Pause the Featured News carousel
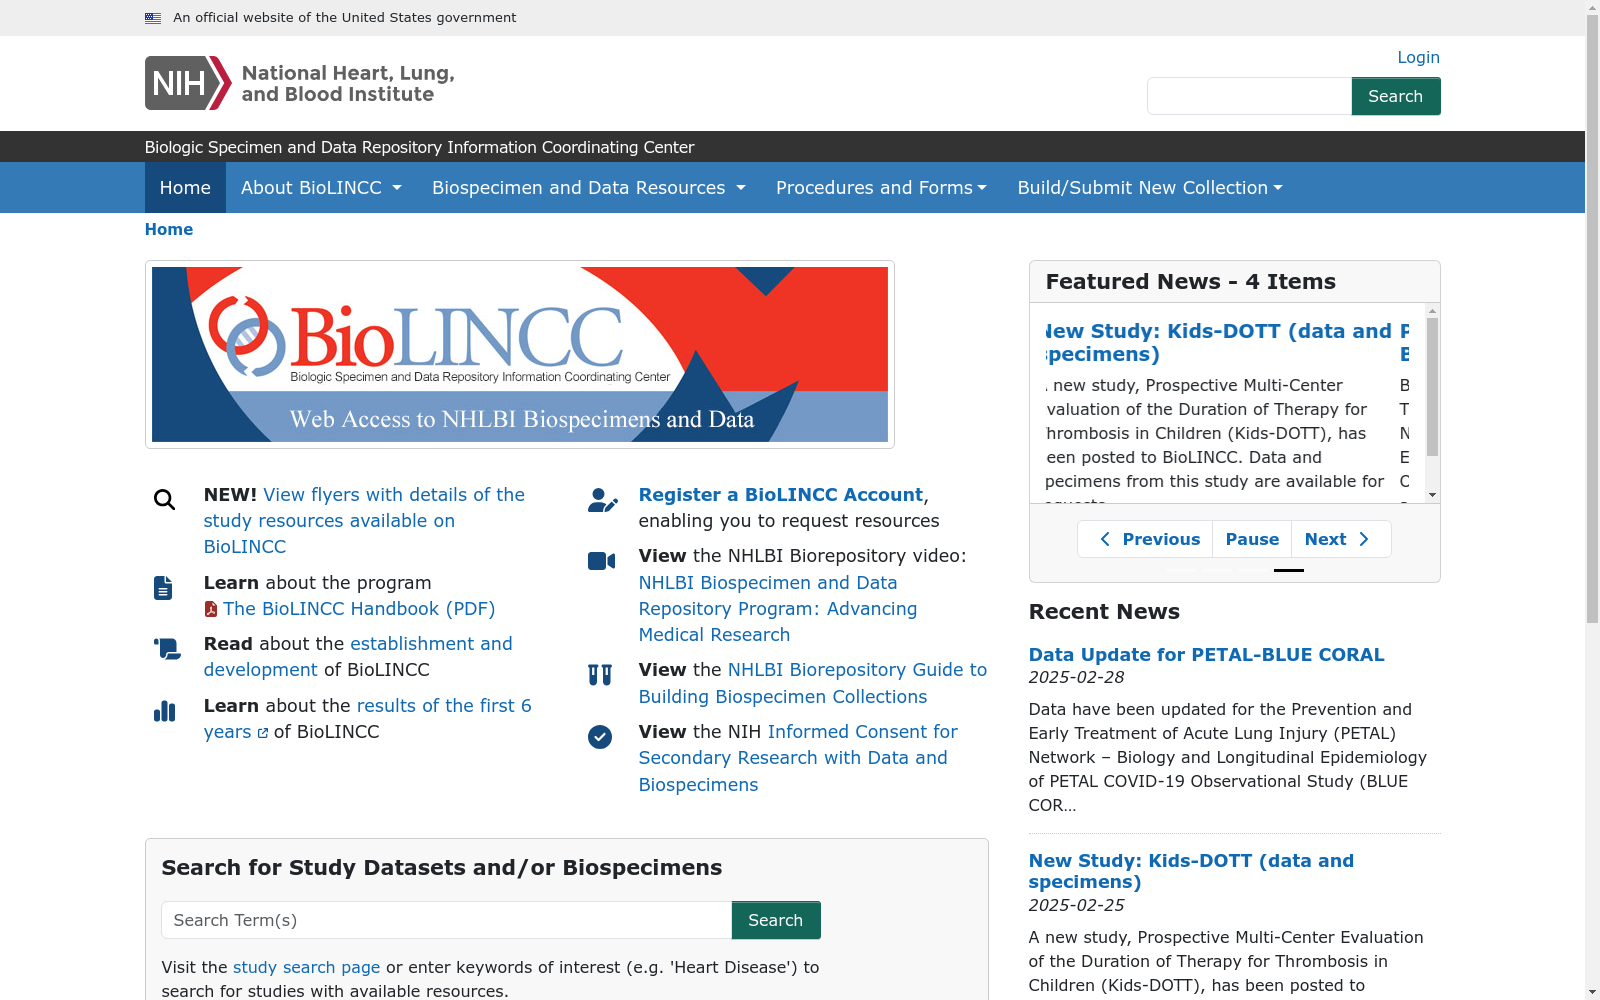1600x1000 pixels. coord(1252,539)
